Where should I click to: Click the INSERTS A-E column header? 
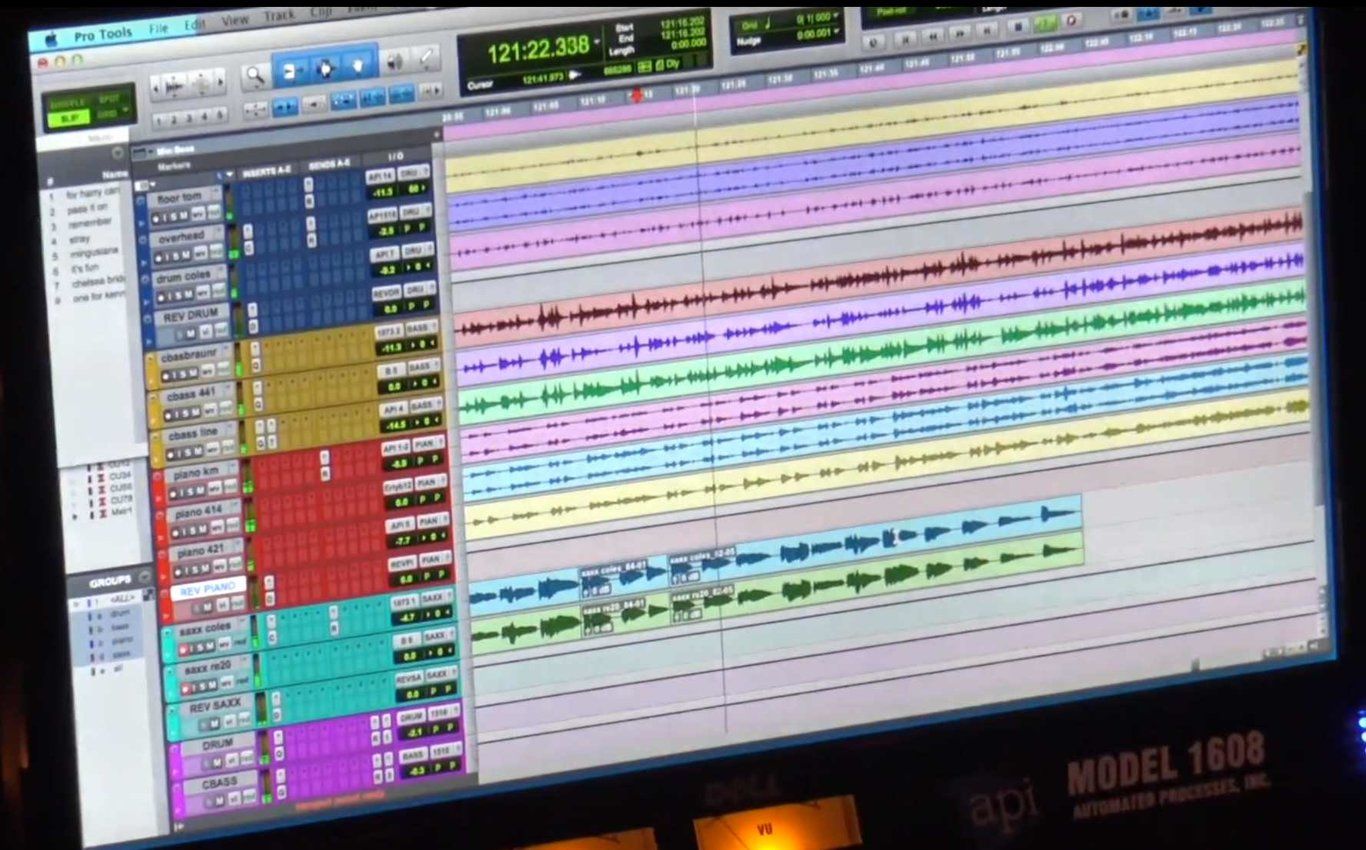[266, 172]
